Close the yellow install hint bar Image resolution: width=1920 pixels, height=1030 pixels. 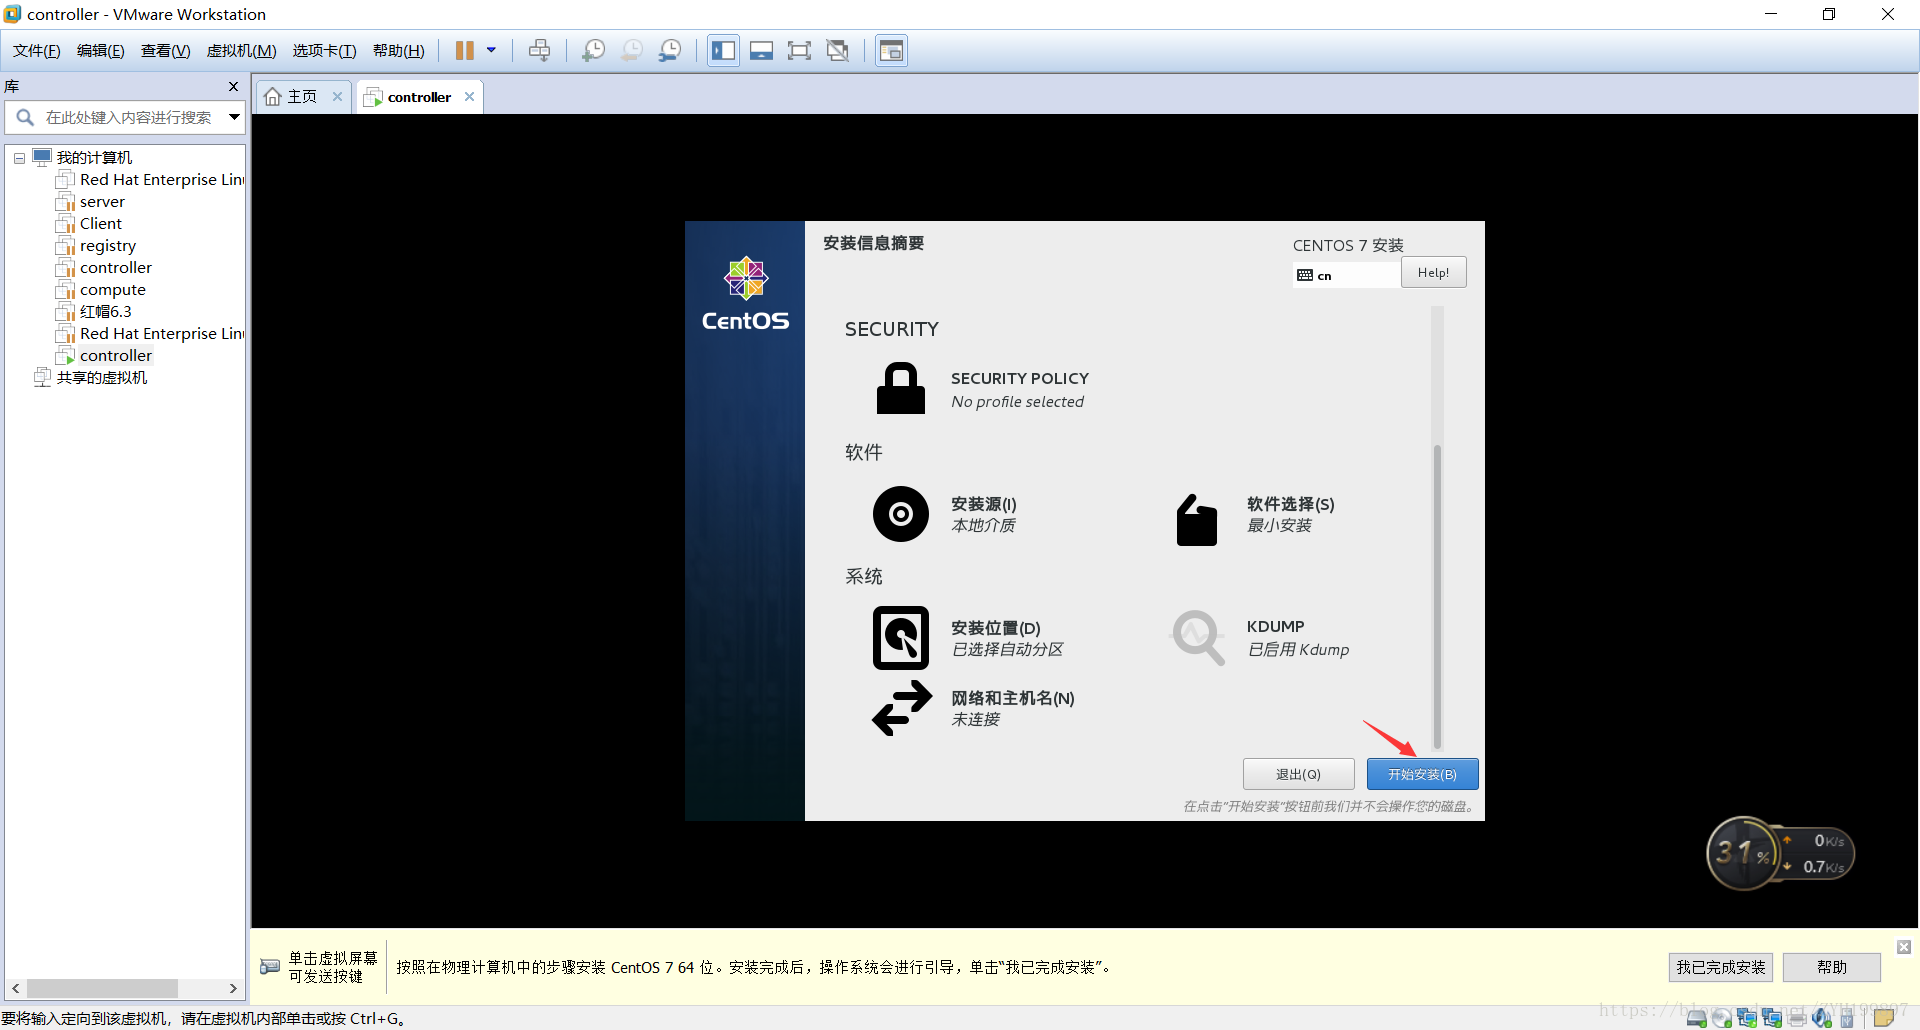coord(1904,947)
